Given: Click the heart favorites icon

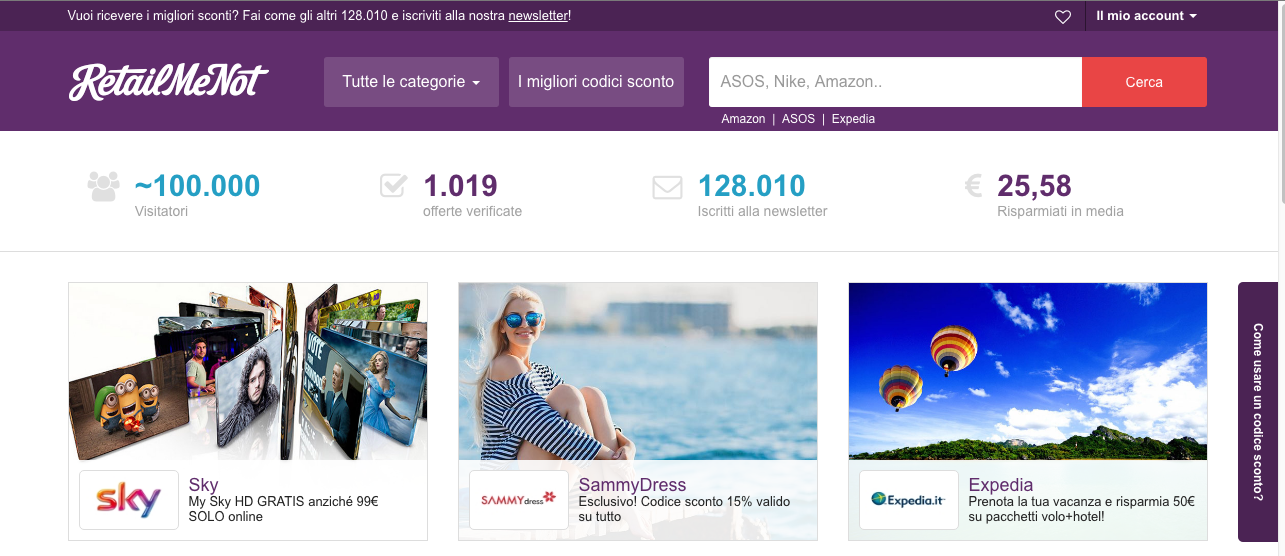Looking at the screenshot, I should click(x=1063, y=16).
